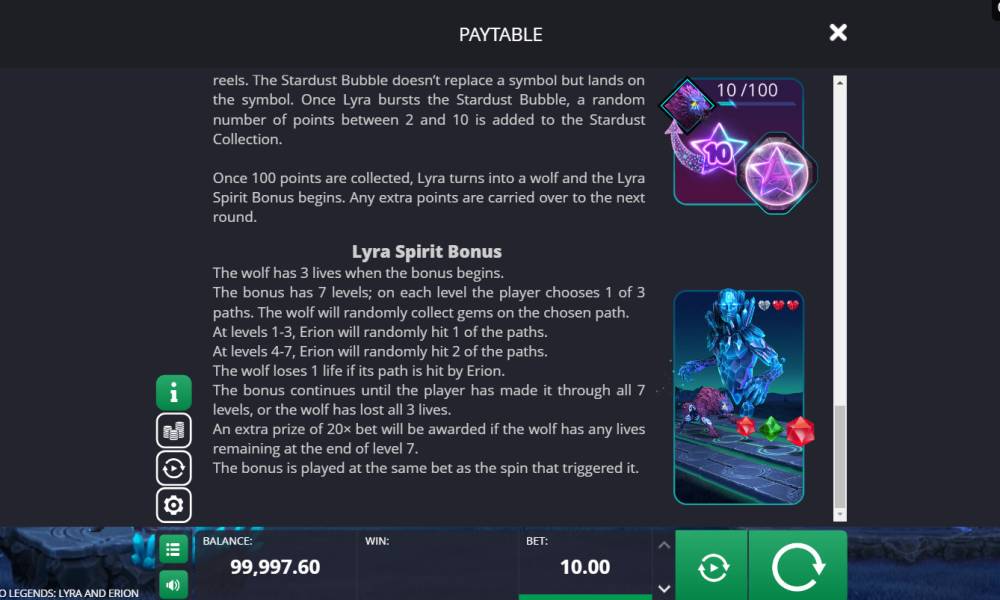Click the balance value 99,997.60
Screen dimensions: 1000x600
pos(275,567)
